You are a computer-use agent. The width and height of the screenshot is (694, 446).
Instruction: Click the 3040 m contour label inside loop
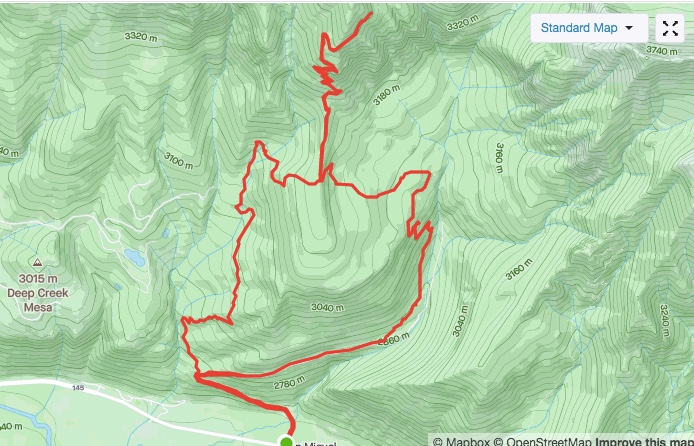(328, 307)
